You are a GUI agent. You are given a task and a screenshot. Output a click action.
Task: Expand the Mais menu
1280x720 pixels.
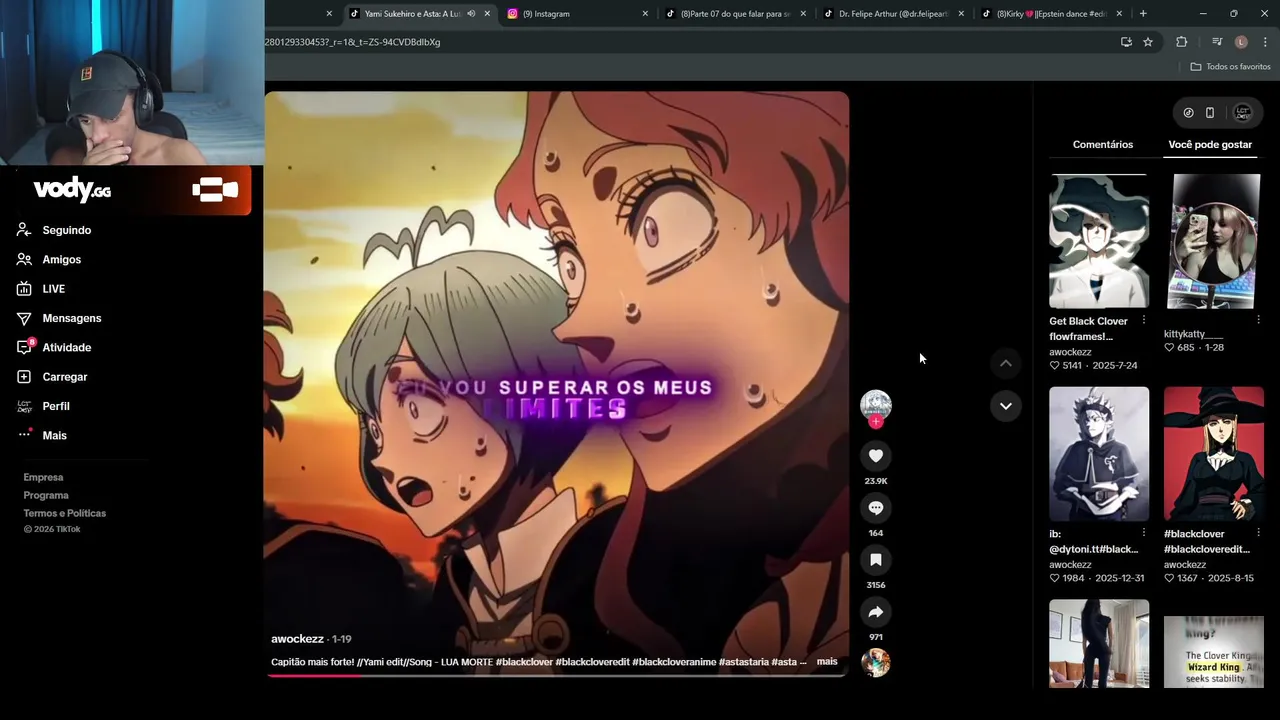54,435
